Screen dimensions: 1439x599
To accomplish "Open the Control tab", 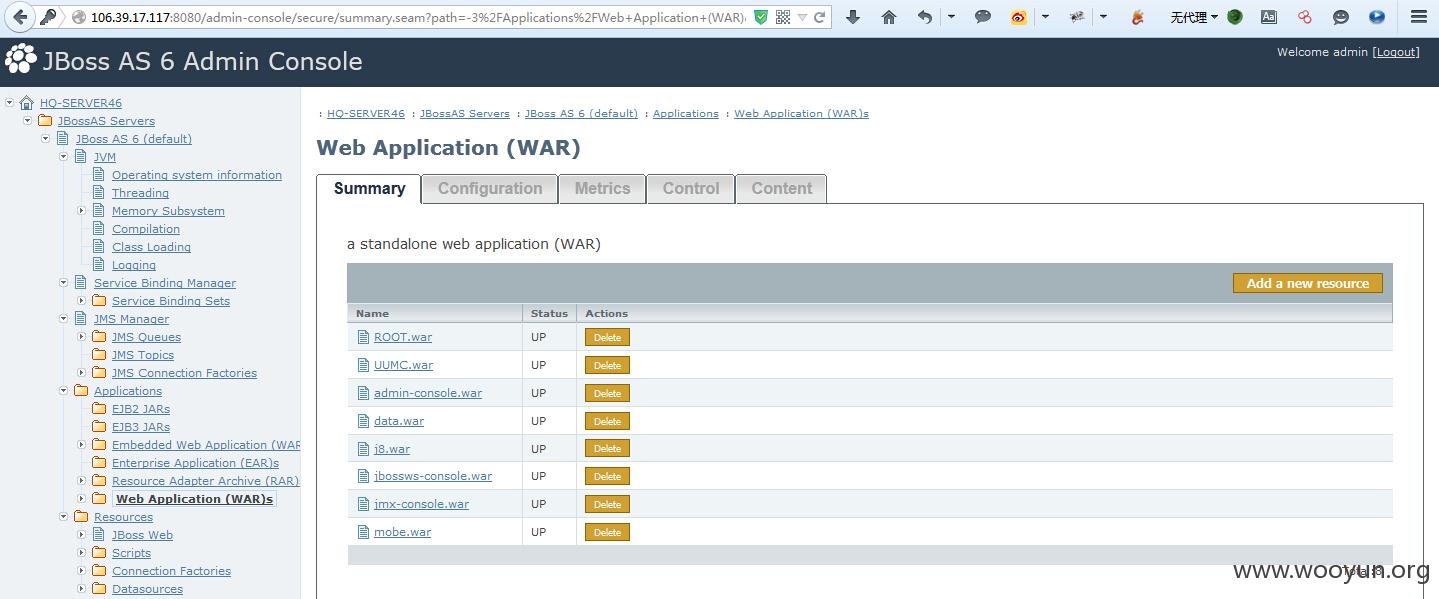I will click(x=691, y=188).
